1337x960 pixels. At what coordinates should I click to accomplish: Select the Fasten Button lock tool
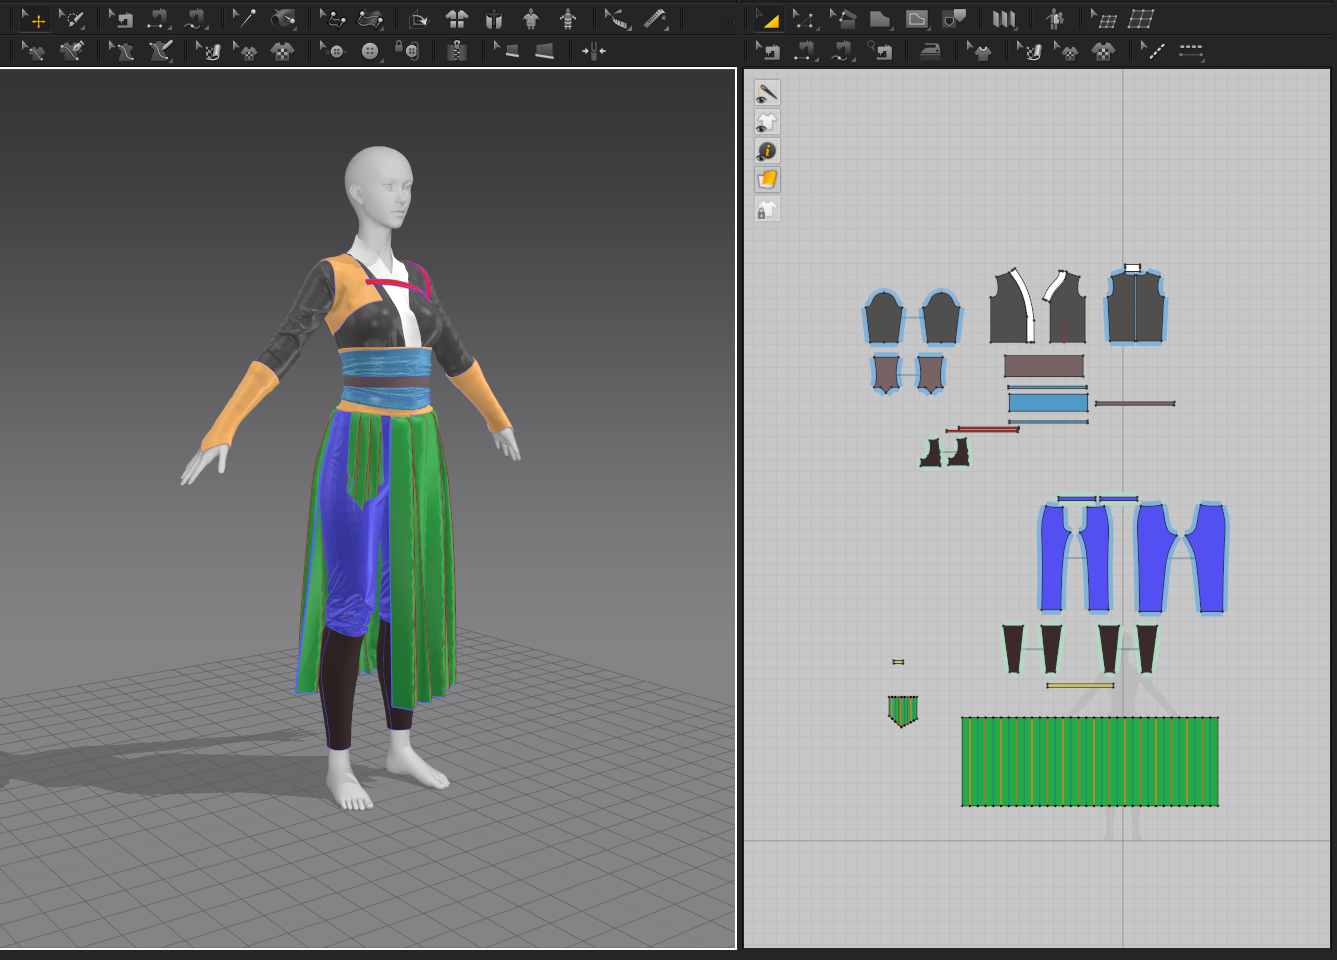coord(407,51)
